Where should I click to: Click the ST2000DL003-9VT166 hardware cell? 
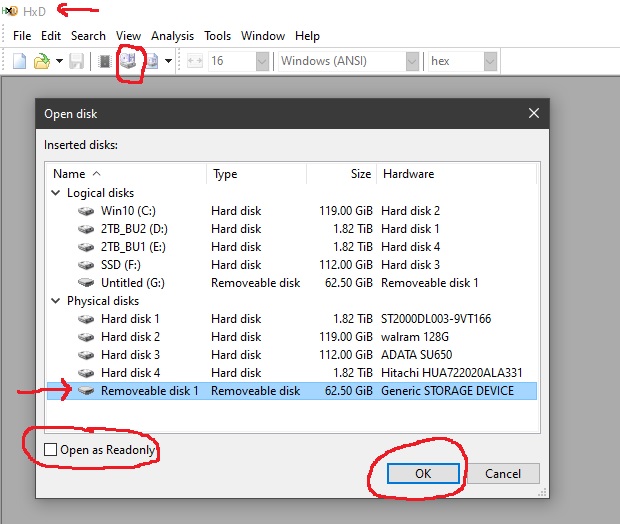(436, 319)
